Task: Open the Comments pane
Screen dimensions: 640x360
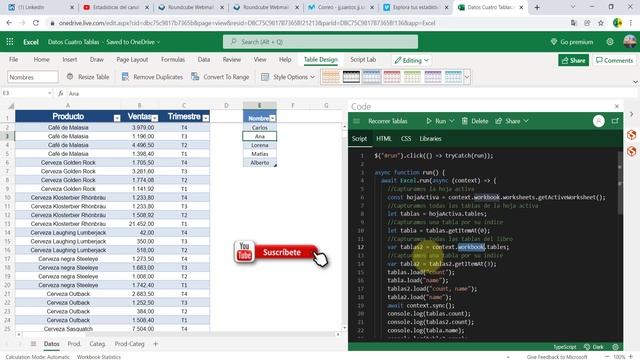Action: pyautogui.click(x=614, y=60)
